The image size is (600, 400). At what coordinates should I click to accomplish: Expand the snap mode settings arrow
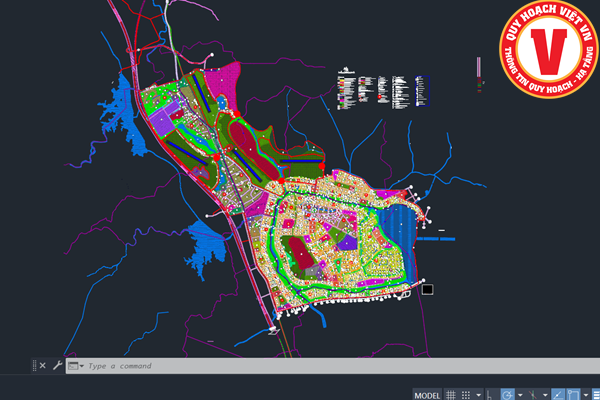tap(479, 394)
